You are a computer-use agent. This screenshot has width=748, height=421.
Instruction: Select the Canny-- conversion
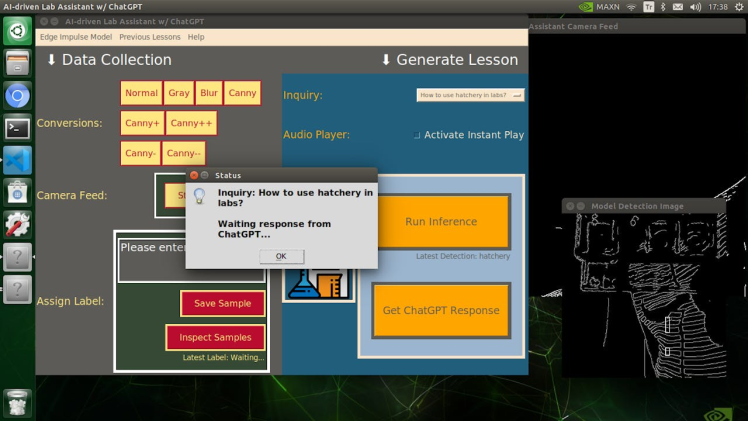(x=184, y=153)
